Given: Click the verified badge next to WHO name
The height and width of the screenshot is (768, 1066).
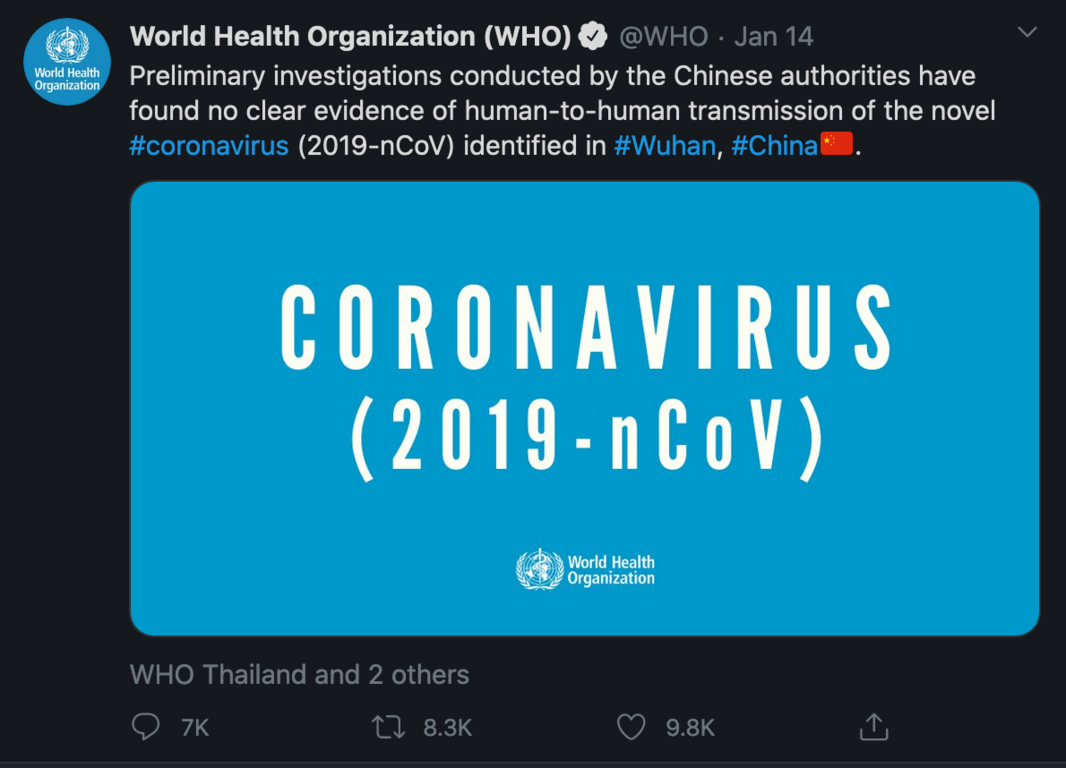Looking at the screenshot, I should click(x=594, y=37).
